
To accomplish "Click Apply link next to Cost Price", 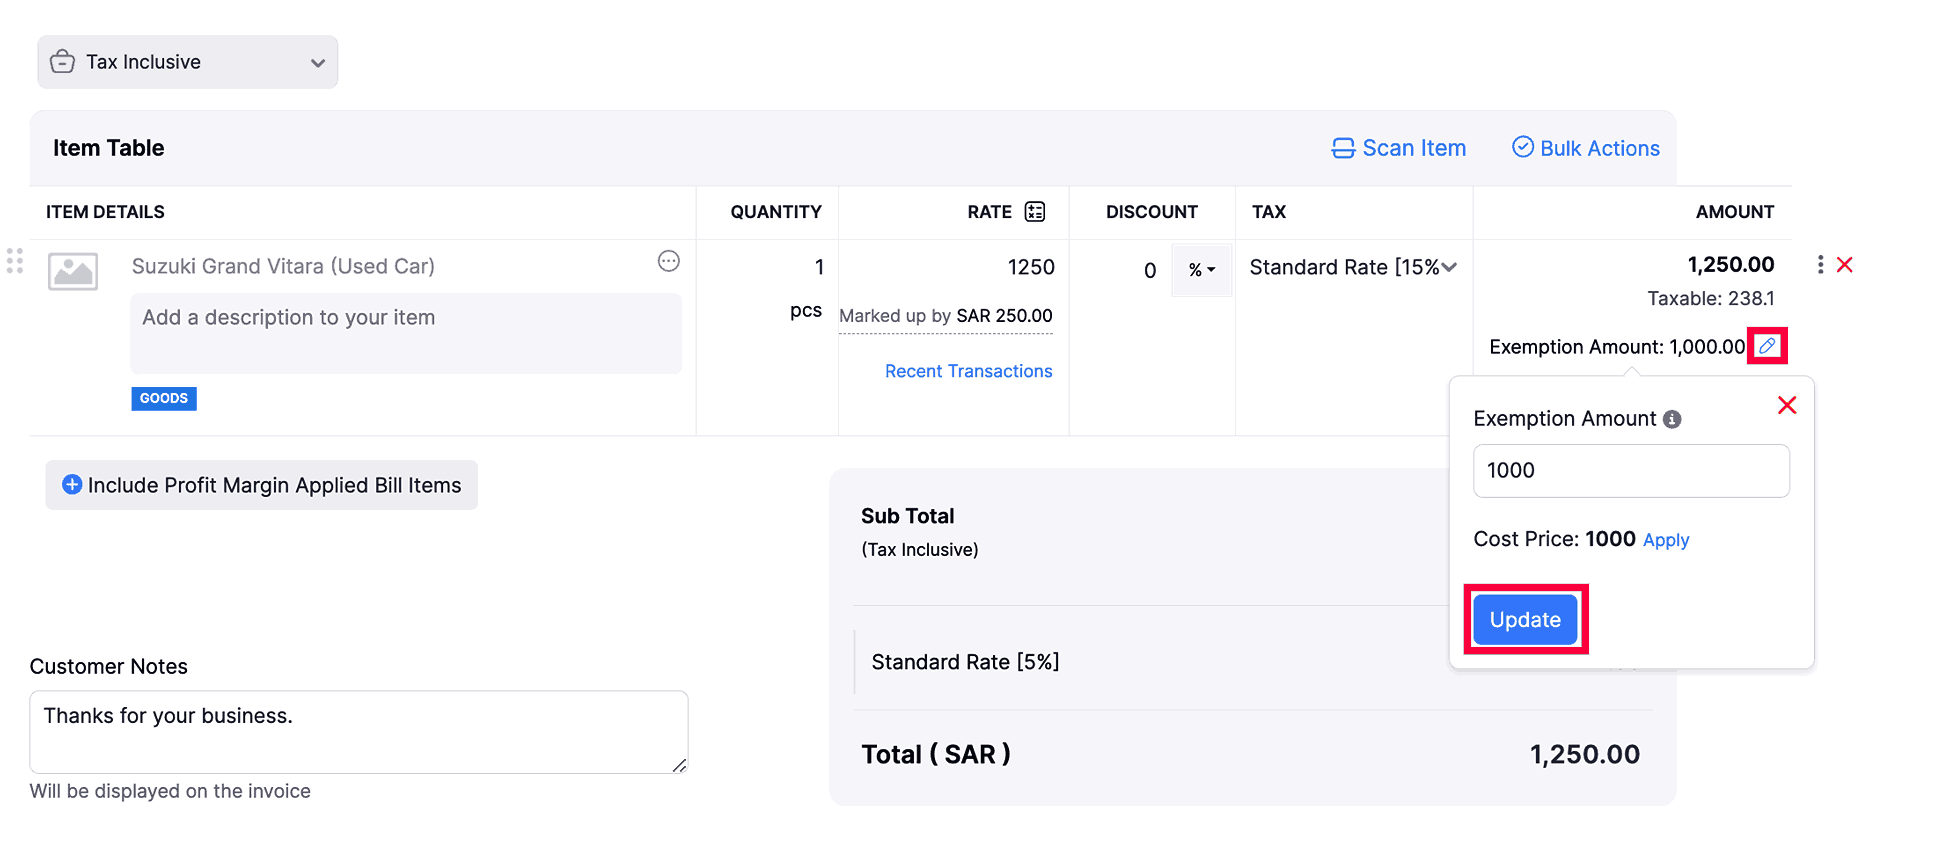I will coord(1666,540).
